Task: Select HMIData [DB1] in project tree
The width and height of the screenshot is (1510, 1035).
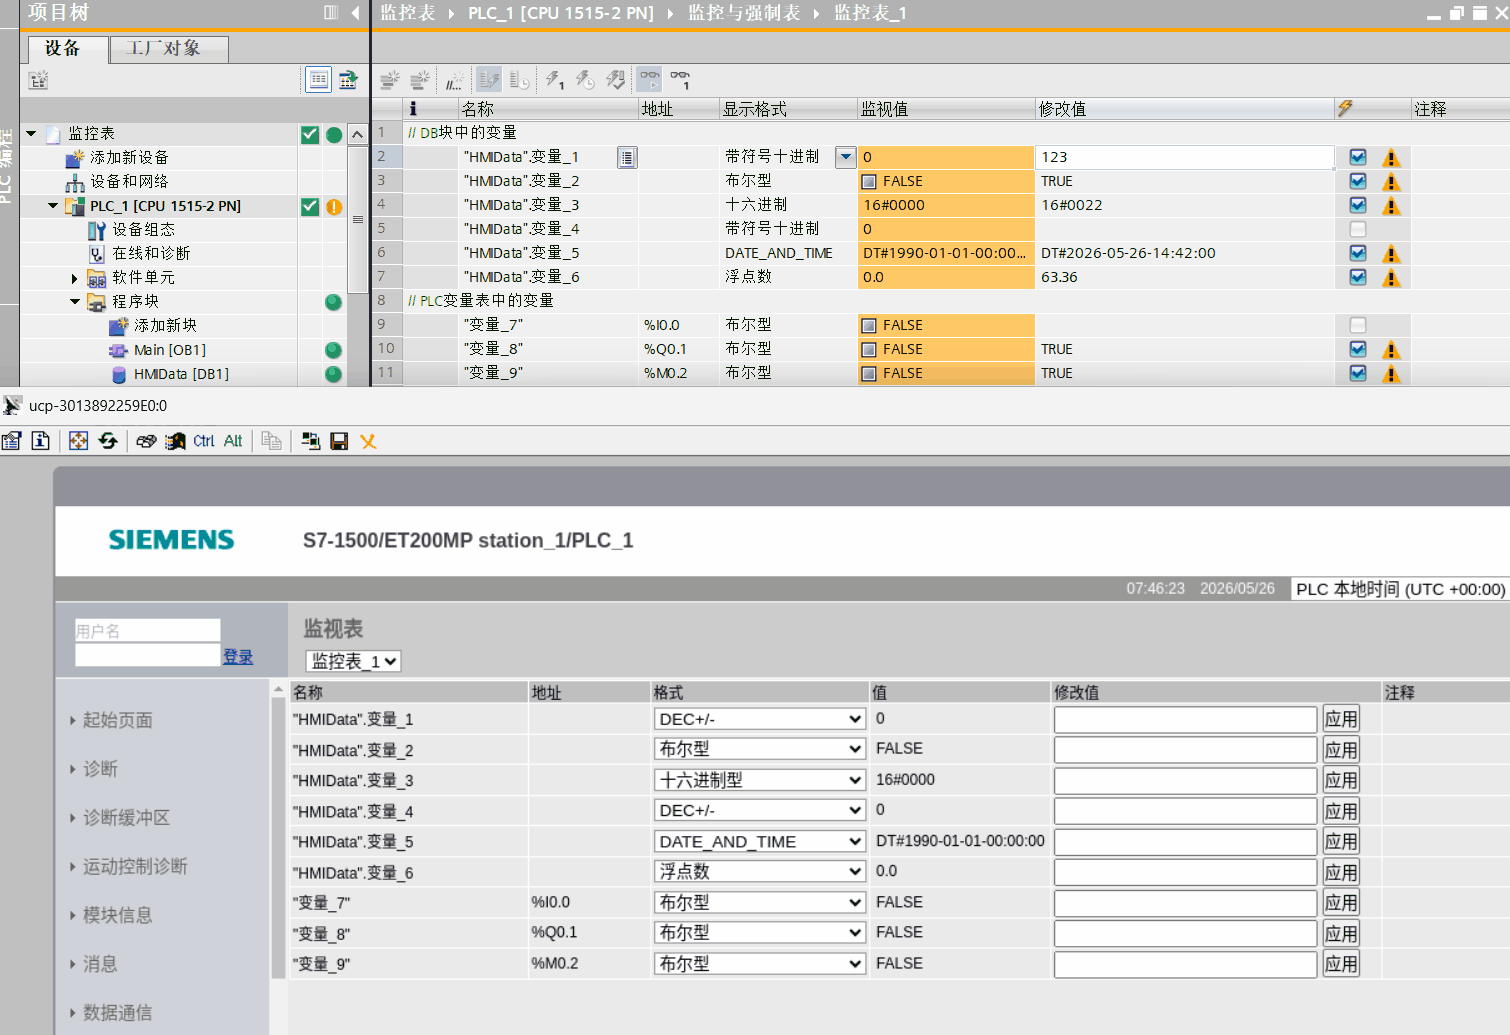Action: tap(181, 374)
